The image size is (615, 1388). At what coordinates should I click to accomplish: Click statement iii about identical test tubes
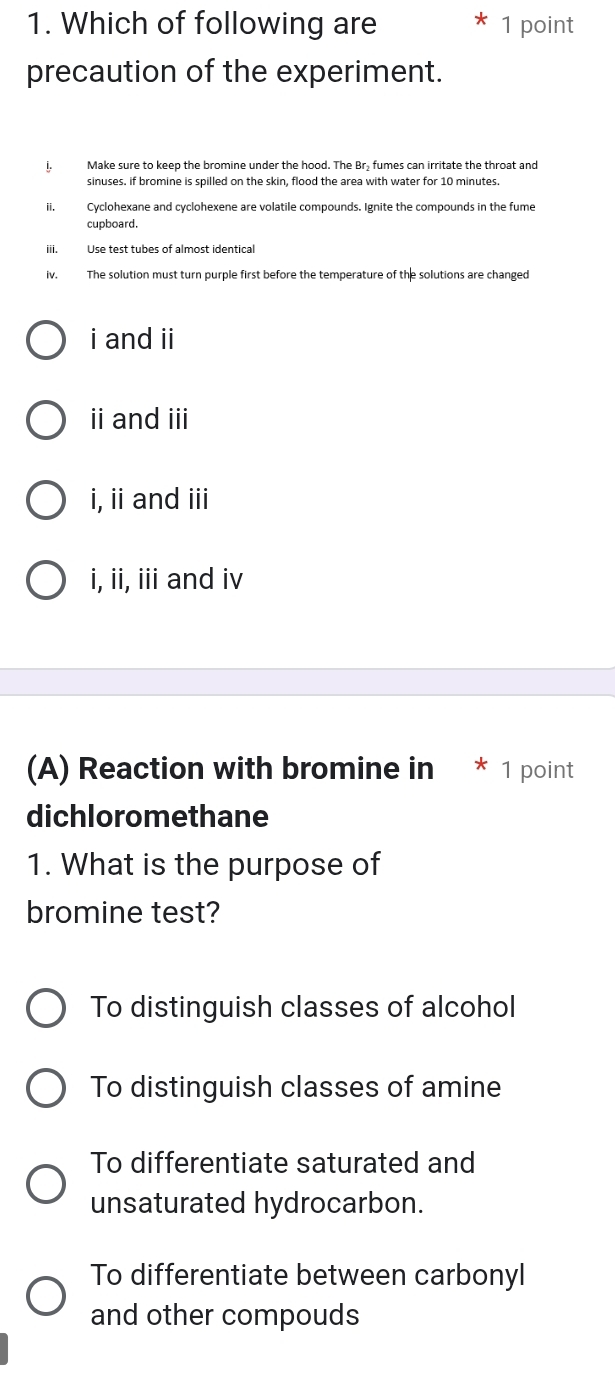(x=170, y=249)
